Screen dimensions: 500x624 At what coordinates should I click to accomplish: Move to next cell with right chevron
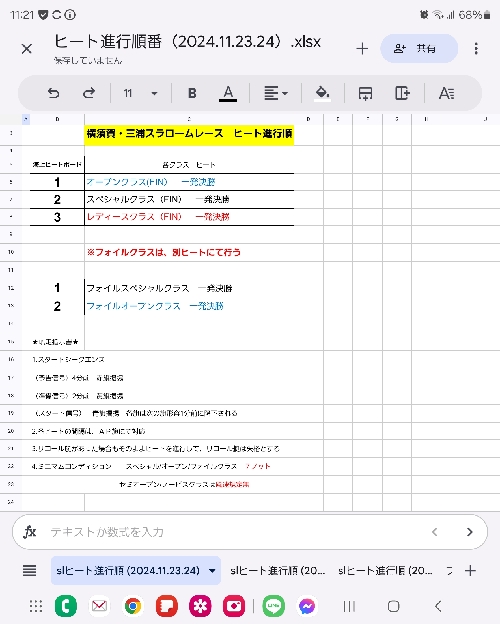tap(470, 532)
